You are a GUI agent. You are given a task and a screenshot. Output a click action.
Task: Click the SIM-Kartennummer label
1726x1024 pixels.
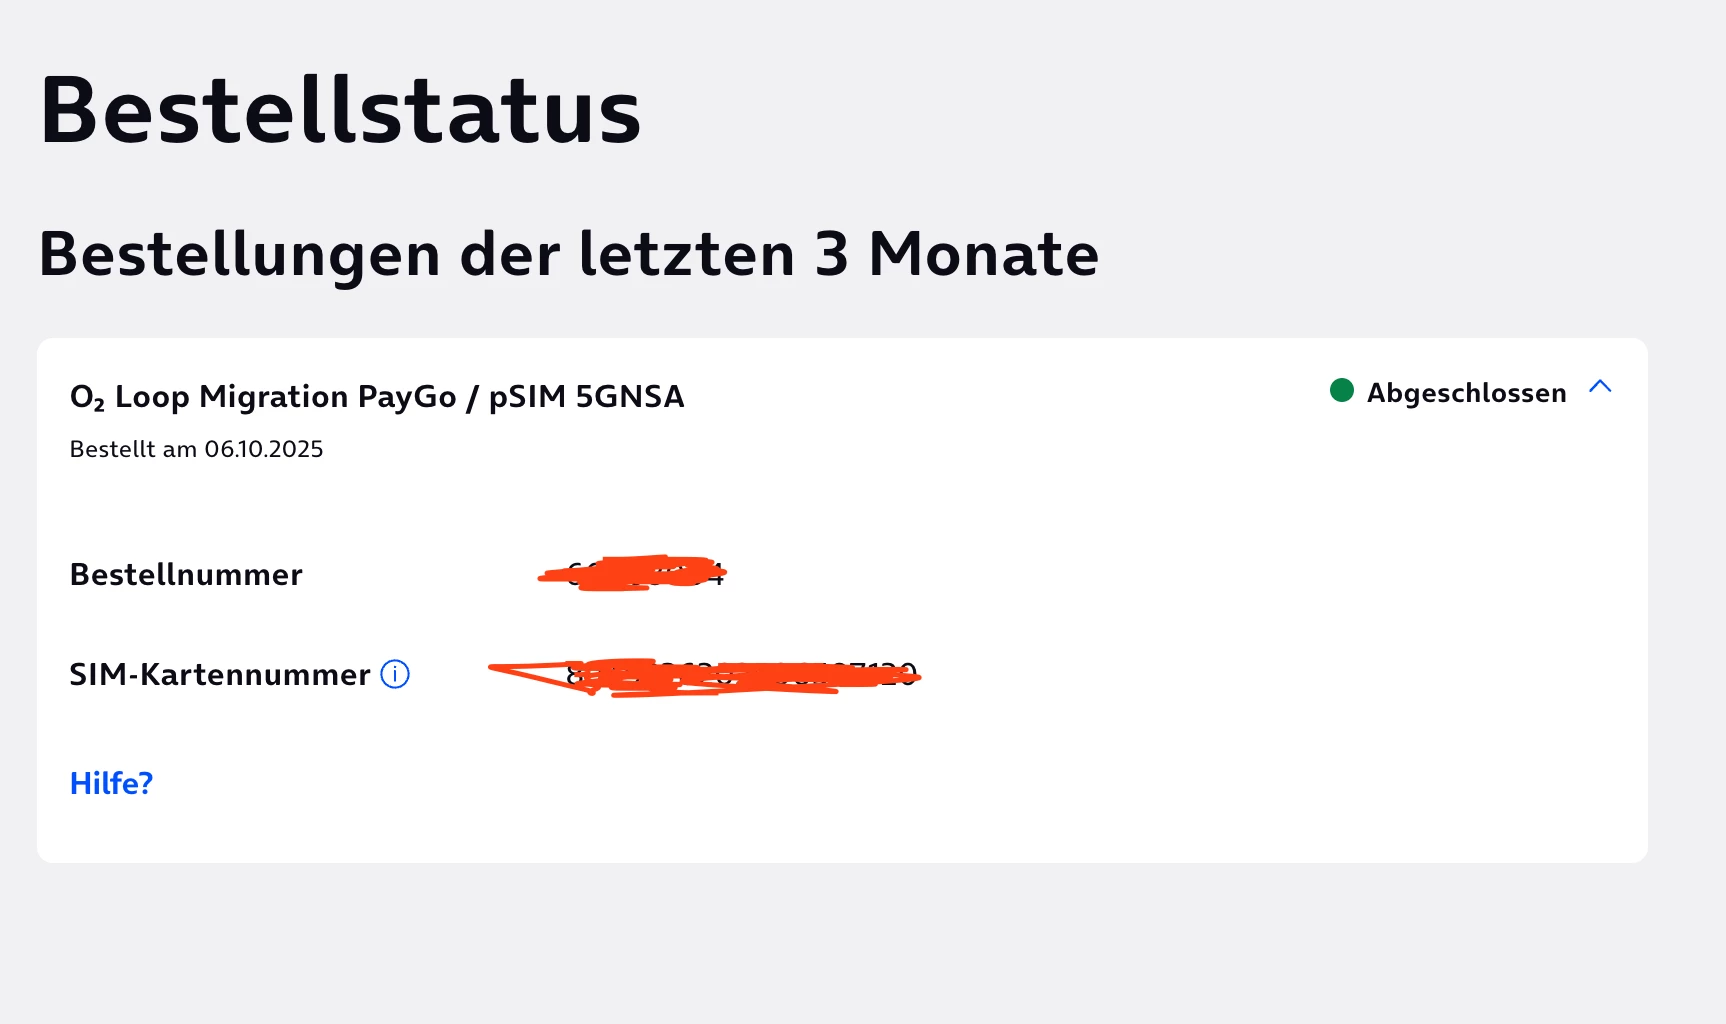(x=220, y=675)
